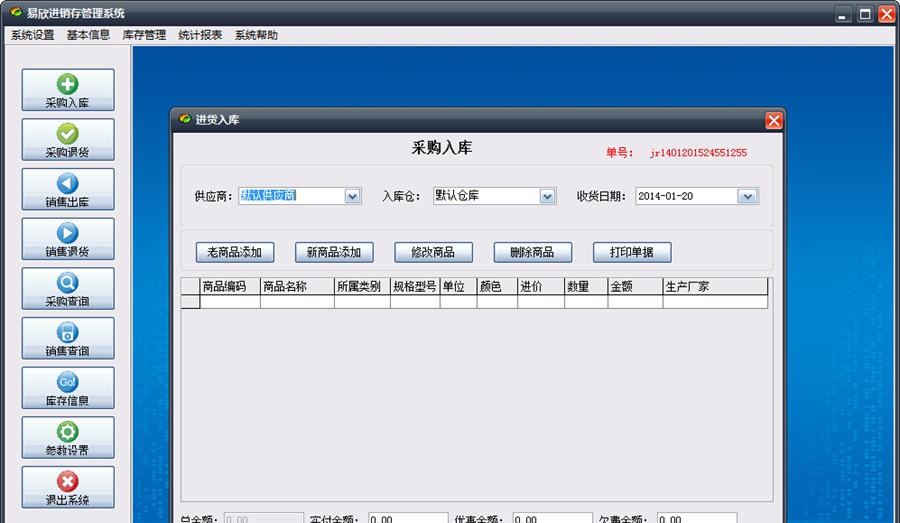Click 退出系统 red X button

68,487
